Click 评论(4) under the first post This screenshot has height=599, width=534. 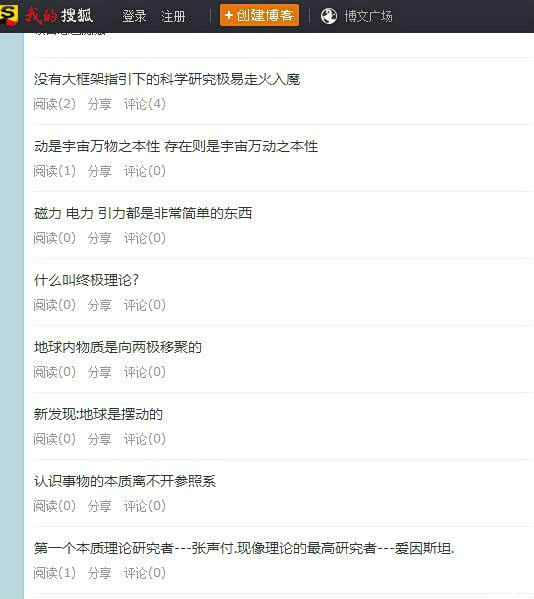145,104
